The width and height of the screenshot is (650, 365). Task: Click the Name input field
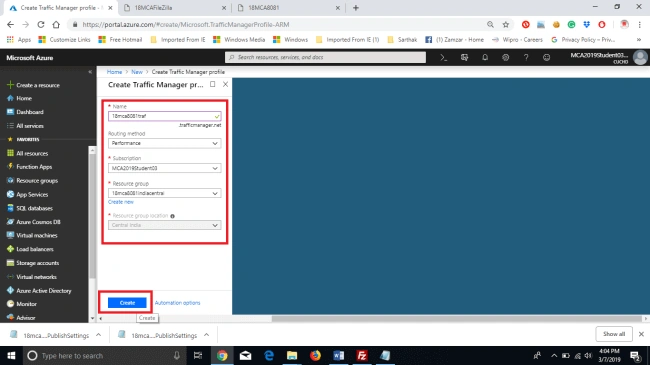(165, 116)
